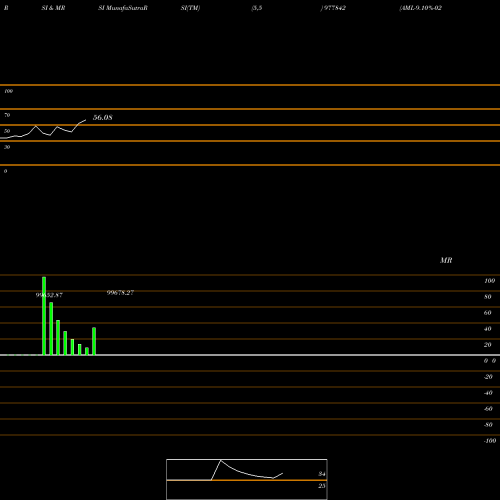Click the rightmost green MR bar

[94, 341]
